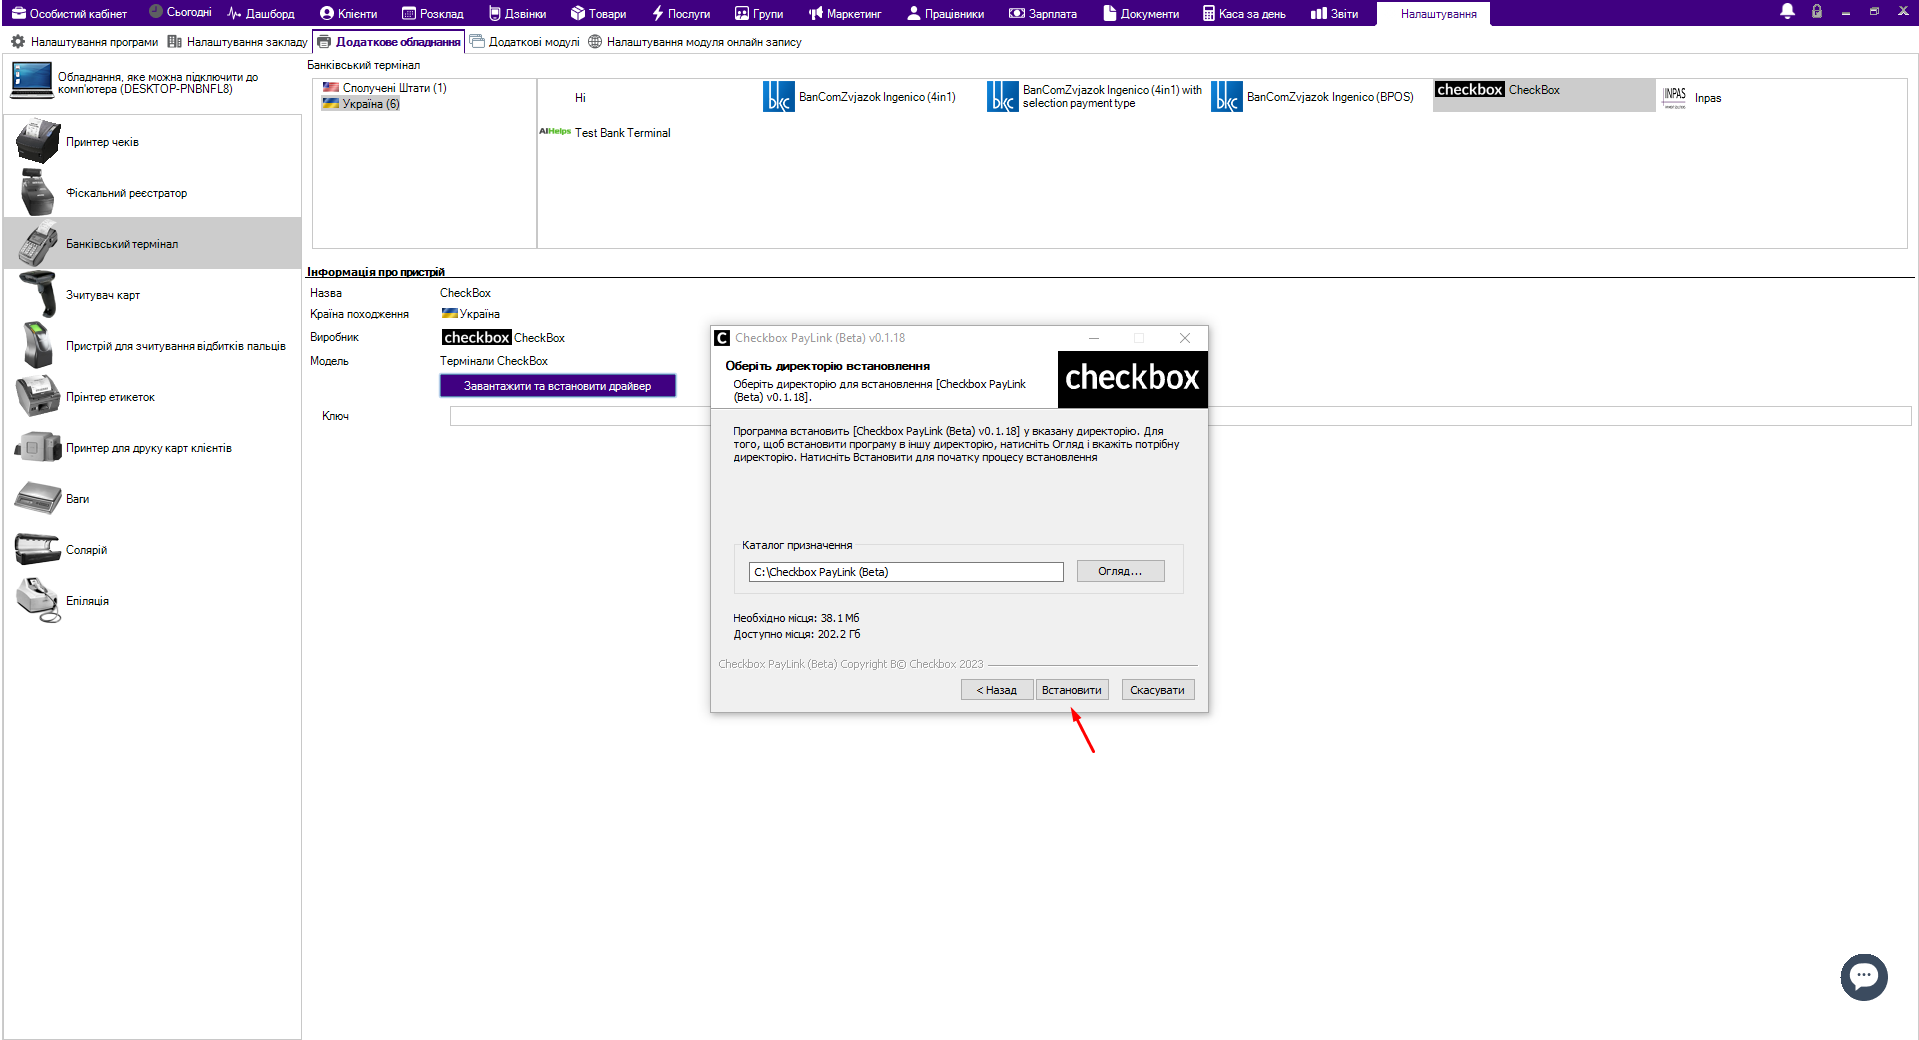1919x1040 pixels.
Task: Click Назад button in installer
Action: tap(996, 690)
